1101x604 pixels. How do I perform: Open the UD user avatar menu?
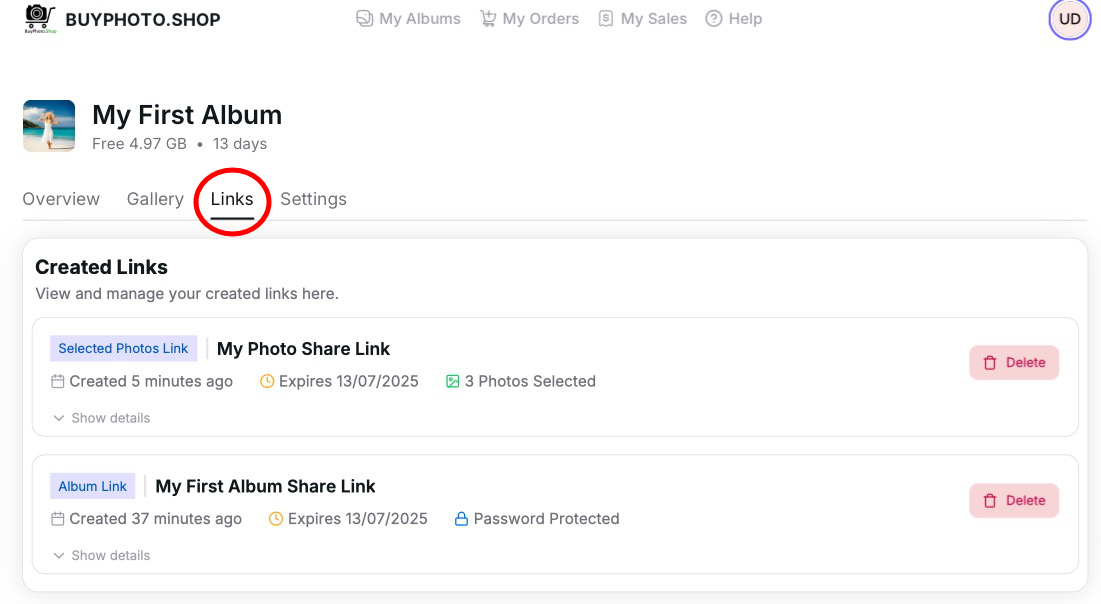pos(1069,19)
